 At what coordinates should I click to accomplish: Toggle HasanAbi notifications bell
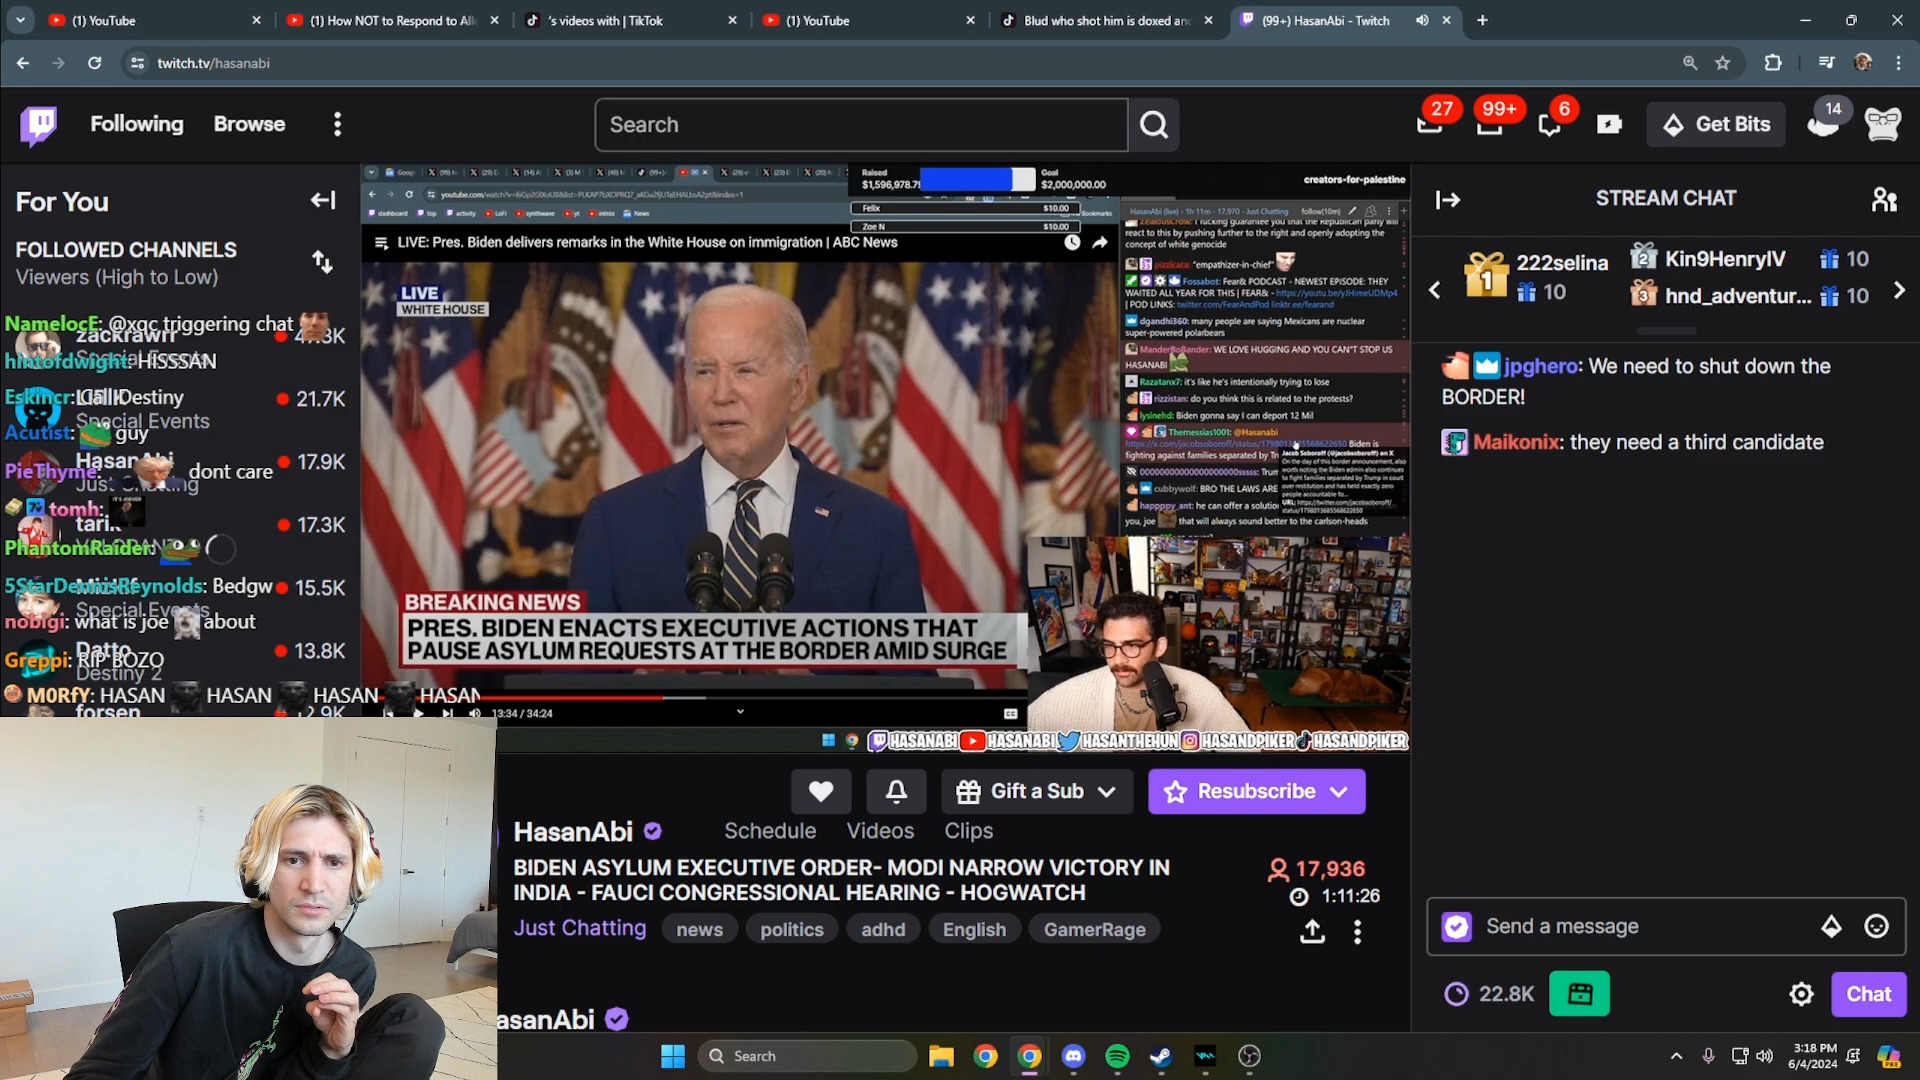[x=896, y=791]
